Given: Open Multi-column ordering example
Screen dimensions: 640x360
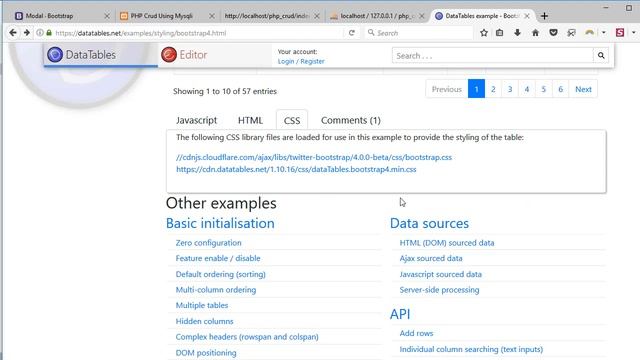Looking at the screenshot, I should 216,290.
